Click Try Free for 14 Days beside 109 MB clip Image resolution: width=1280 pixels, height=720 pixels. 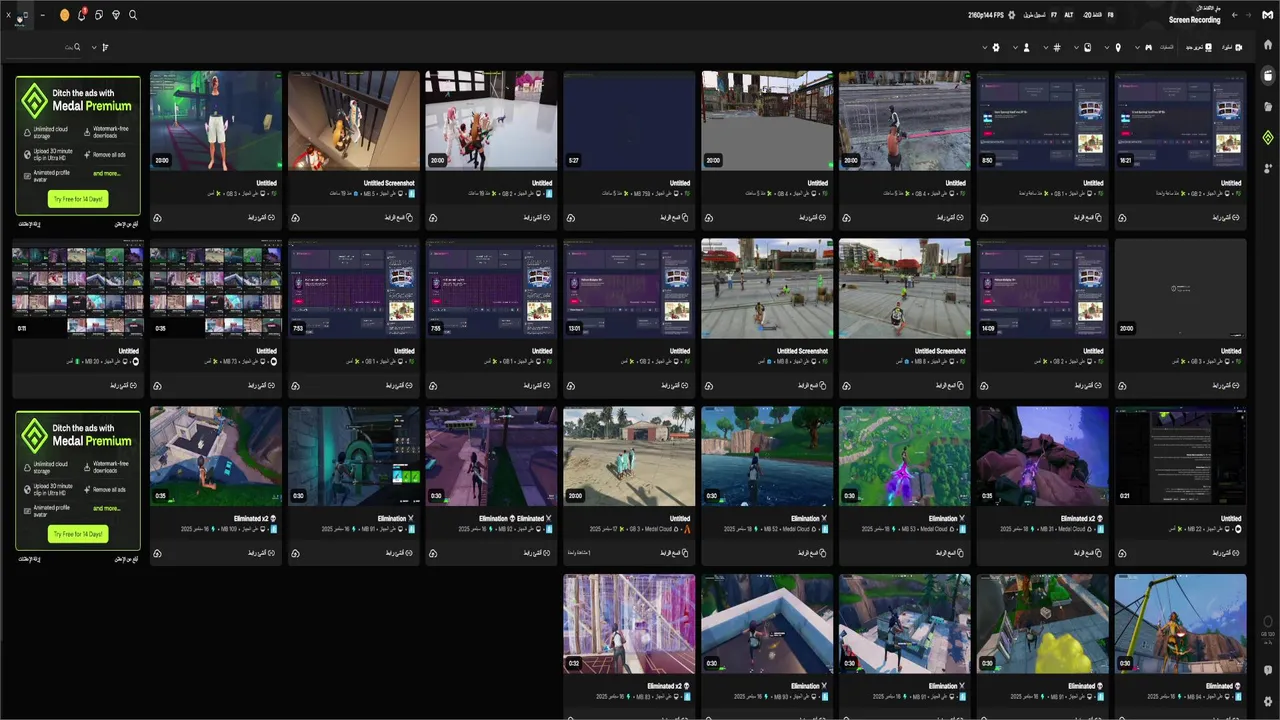(77, 534)
